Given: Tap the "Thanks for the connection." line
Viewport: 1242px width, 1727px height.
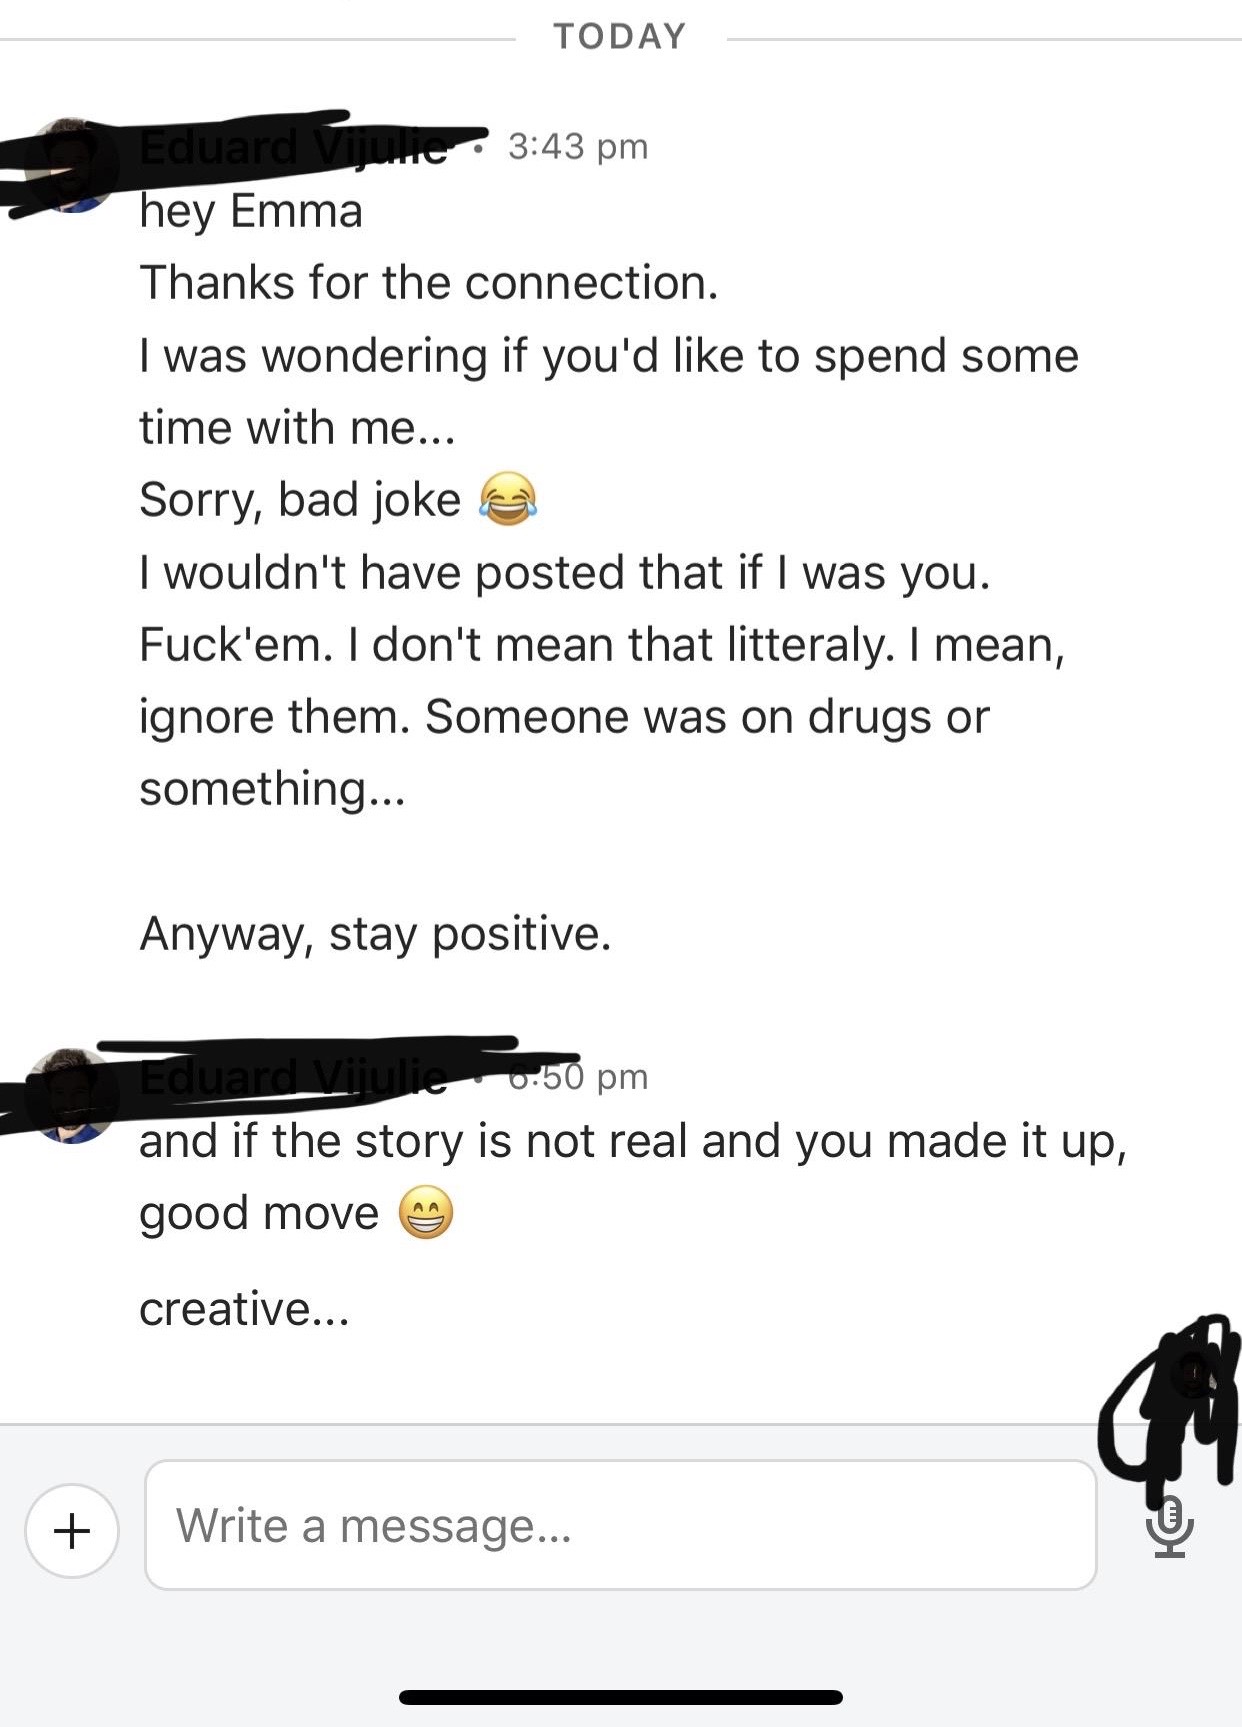Looking at the screenshot, I should [x=429, y=283].
